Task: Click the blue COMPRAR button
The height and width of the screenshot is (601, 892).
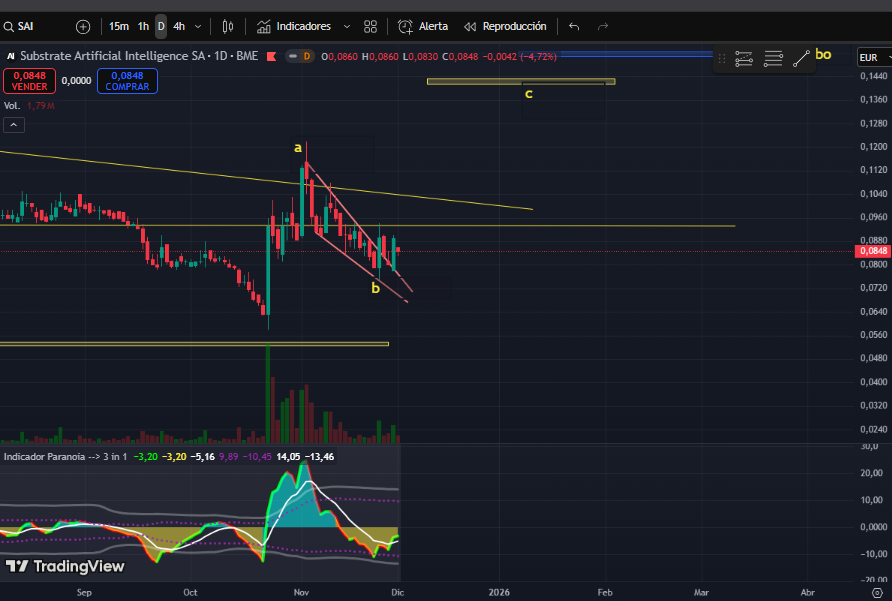Action: click(x=127, y=81)
